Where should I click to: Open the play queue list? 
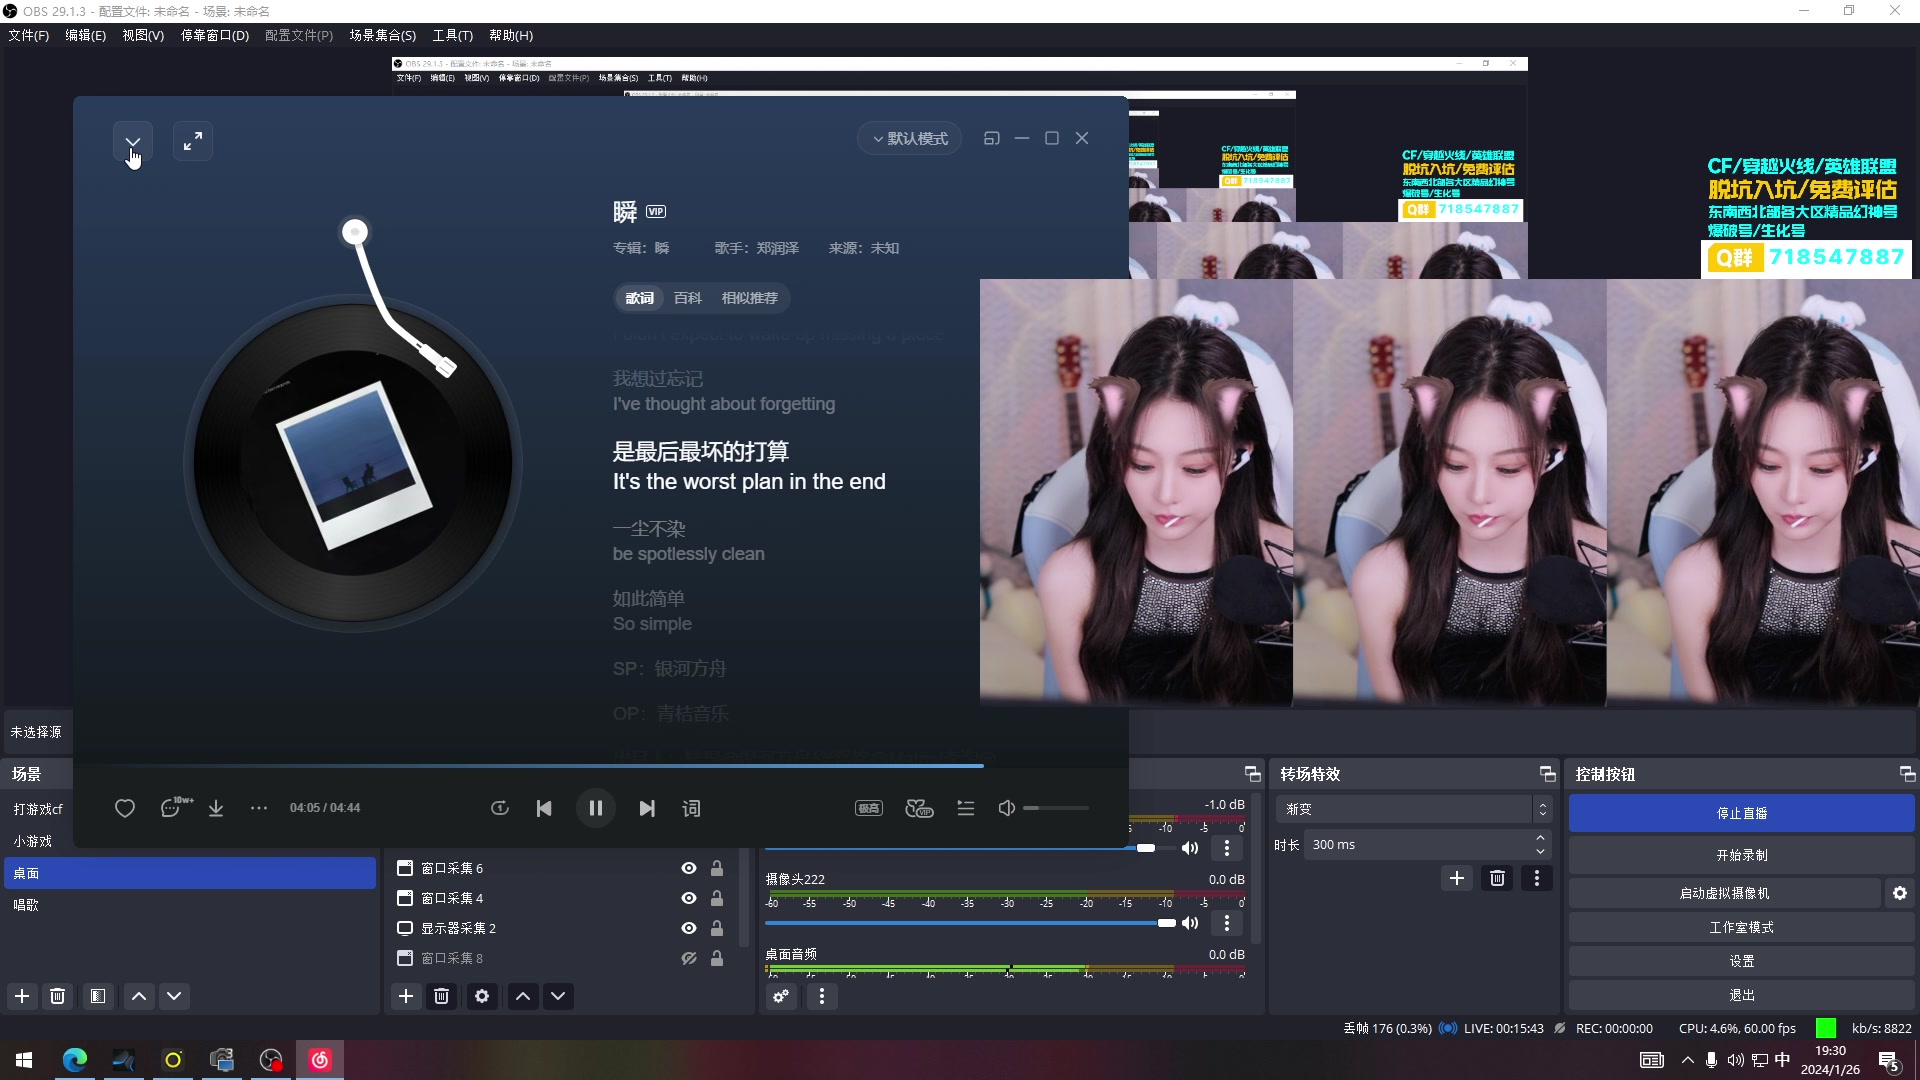point(965,808)
